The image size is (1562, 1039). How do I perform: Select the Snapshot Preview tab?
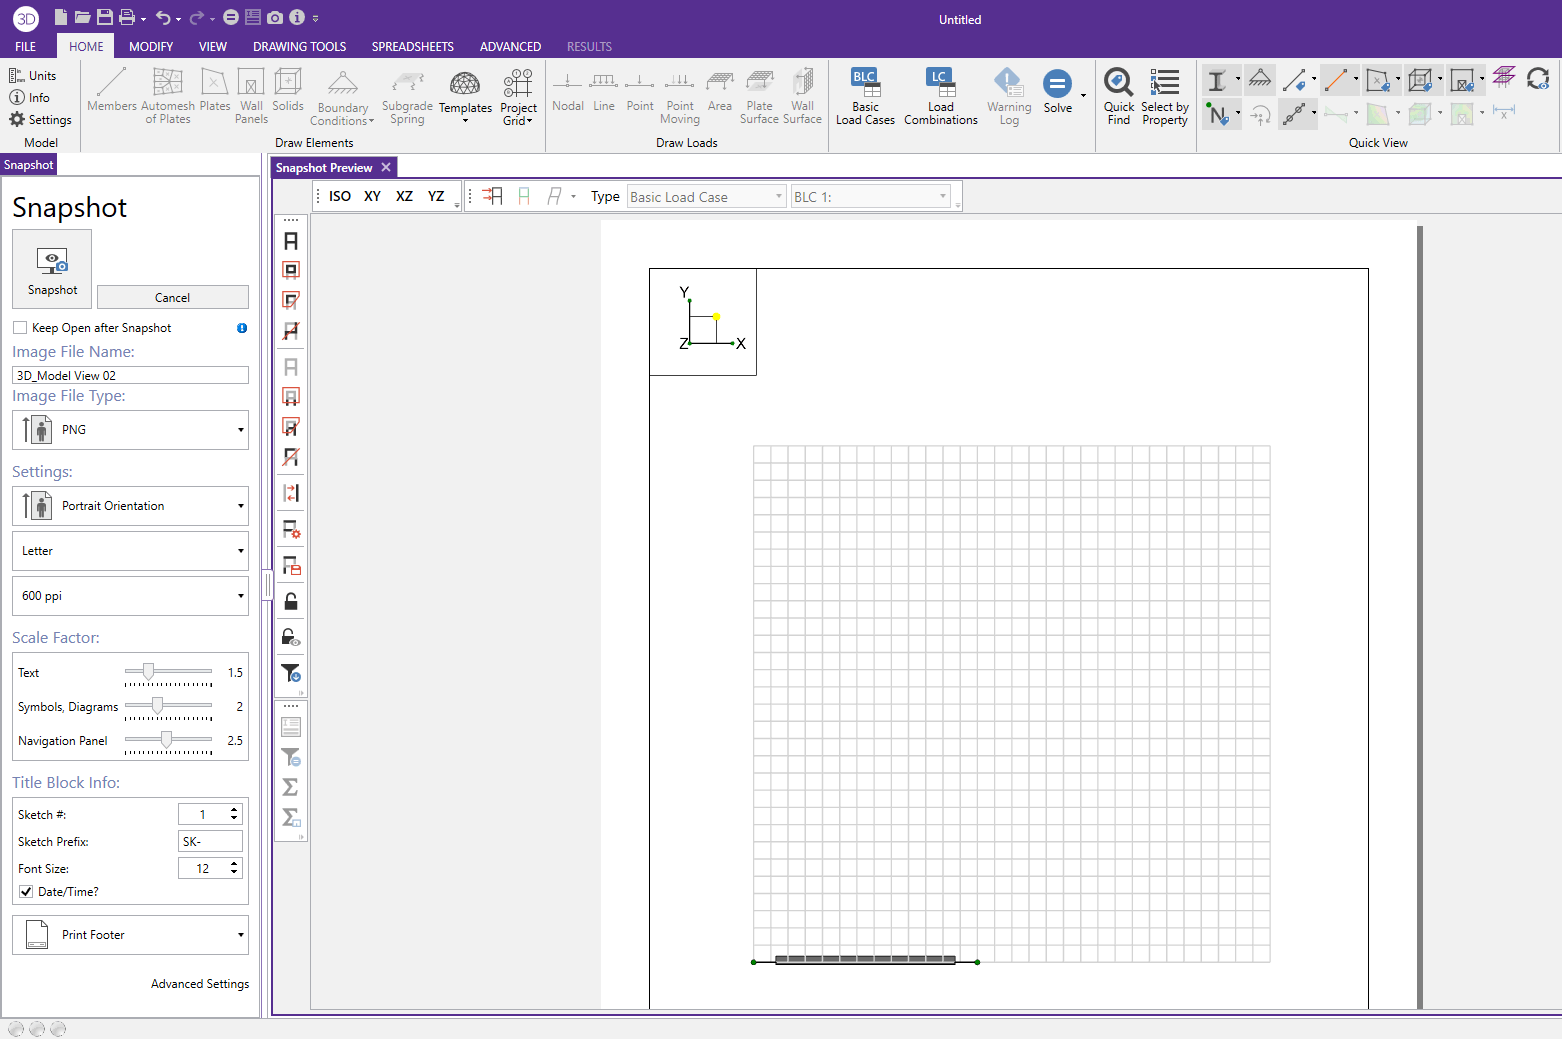pos(325,167)
